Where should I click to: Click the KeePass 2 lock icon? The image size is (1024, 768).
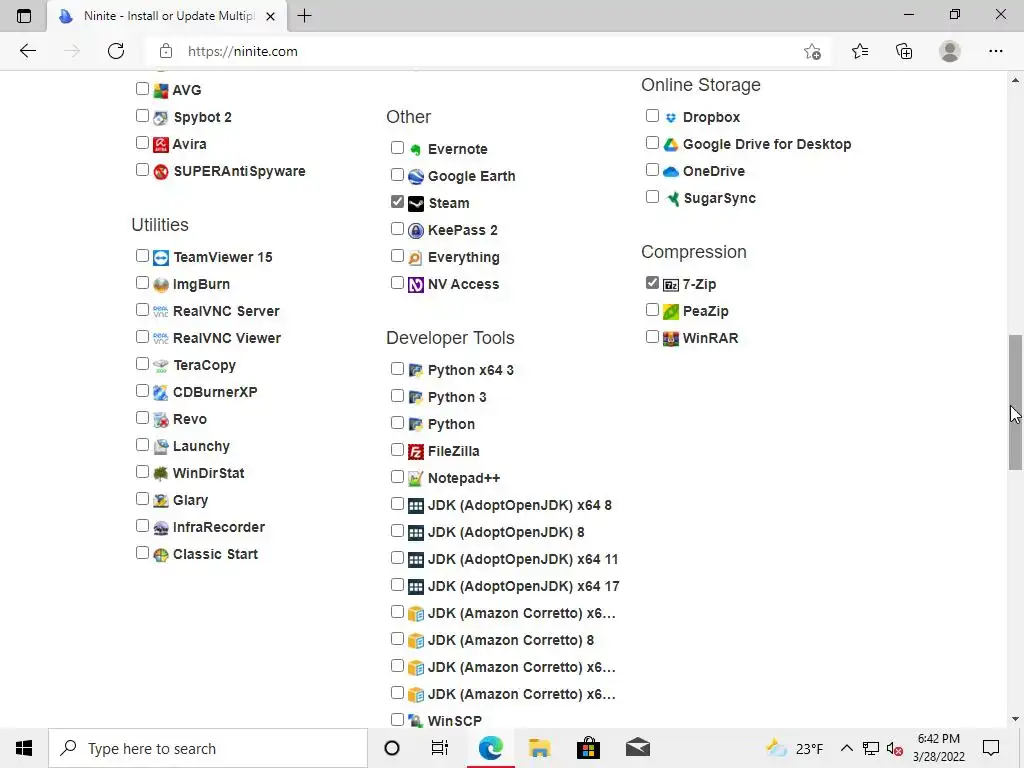point(416,231)
